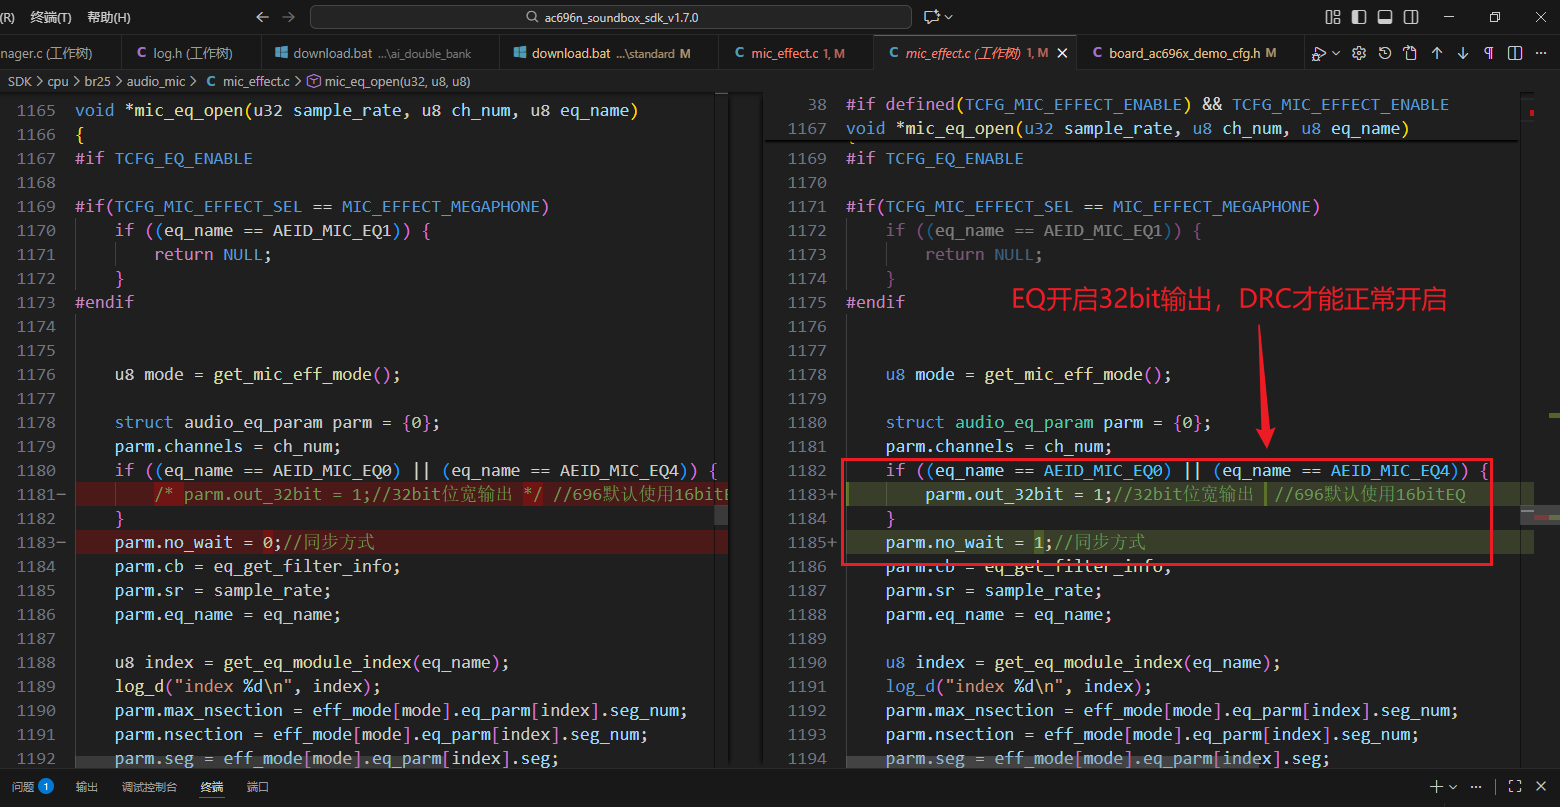Open the editor gear settings icon

pyautogui.click(x=1359, y=53)
